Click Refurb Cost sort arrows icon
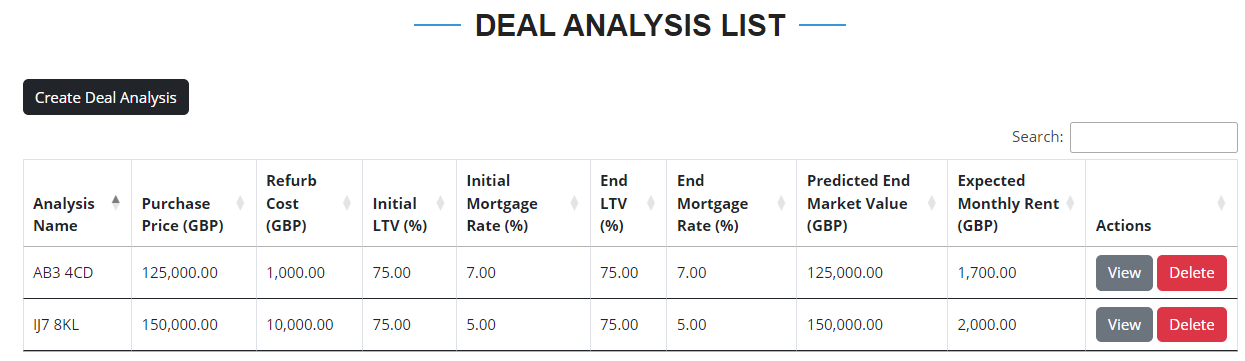This screenshot has height=361, width=1245. 347,203
